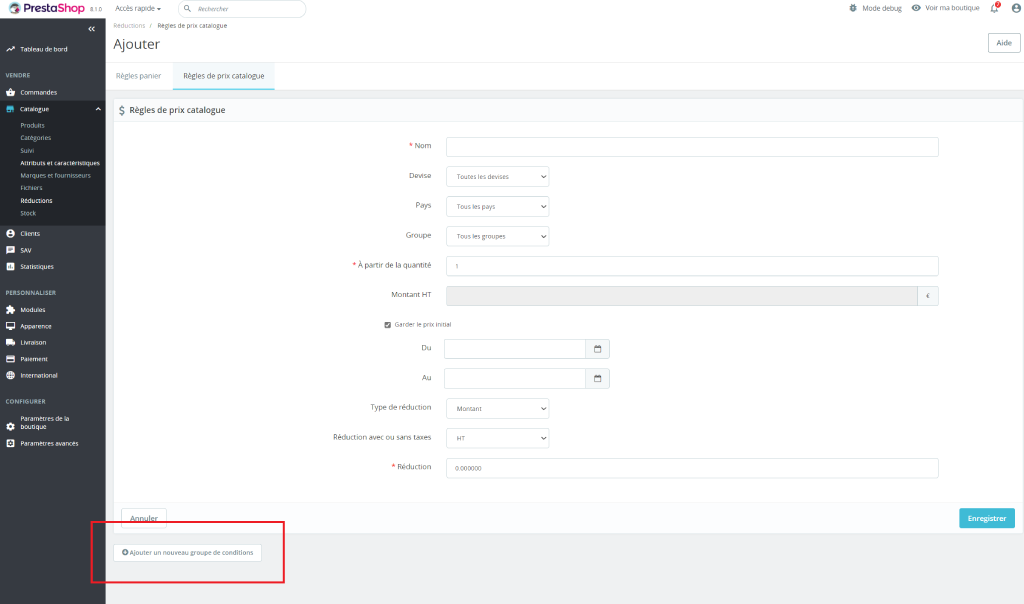Click Ajouter un nouveau groupe de conditions
This screenshot has width=1024, height=604.
[187, 552]
